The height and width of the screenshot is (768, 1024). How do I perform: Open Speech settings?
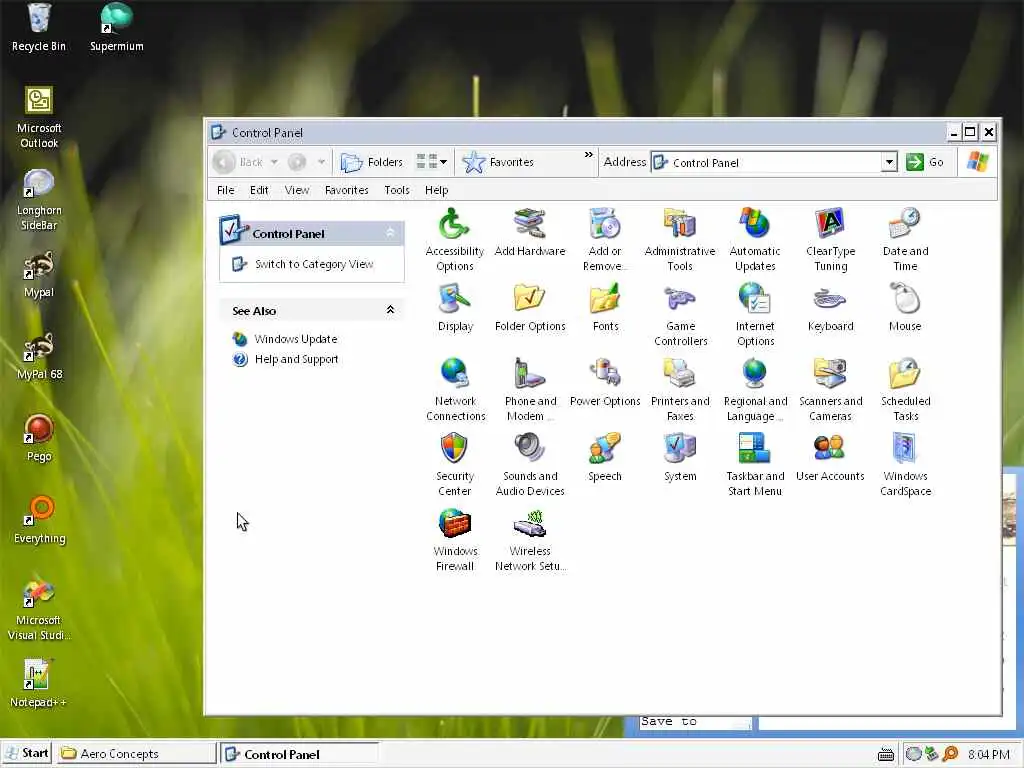[605, 458]
